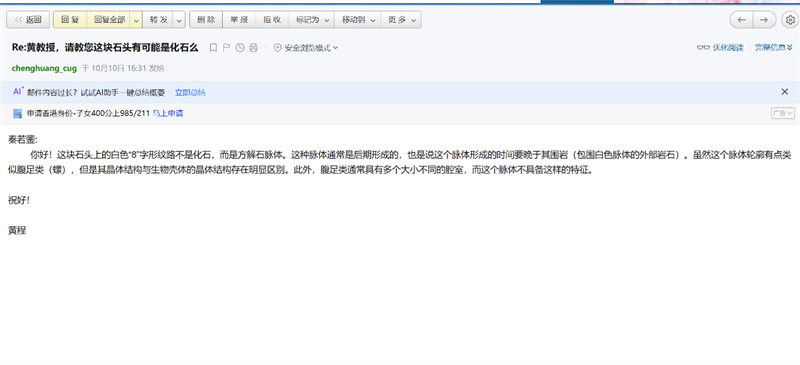Screen dimensions: 800x365
Task: Click the closing line 祝好!
Action: click(19, 200)
